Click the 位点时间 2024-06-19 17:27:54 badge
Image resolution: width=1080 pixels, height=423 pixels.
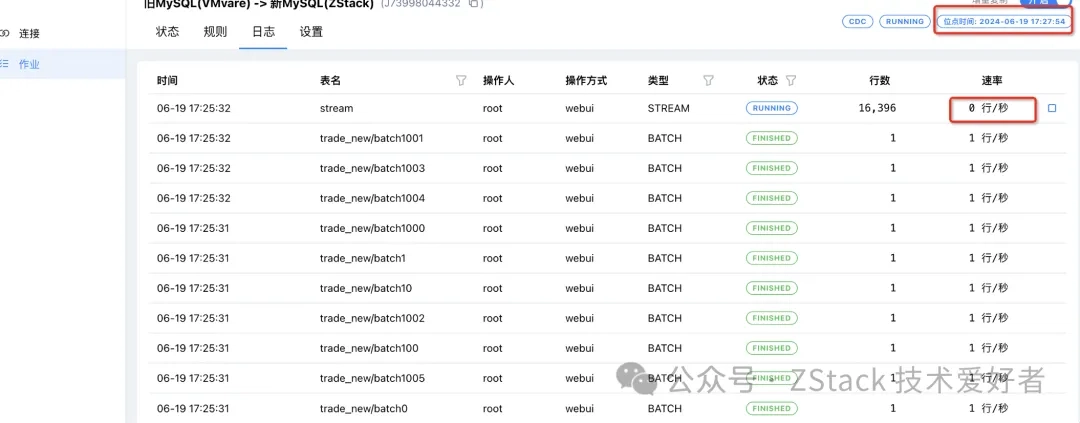[x=1004, y=21]
